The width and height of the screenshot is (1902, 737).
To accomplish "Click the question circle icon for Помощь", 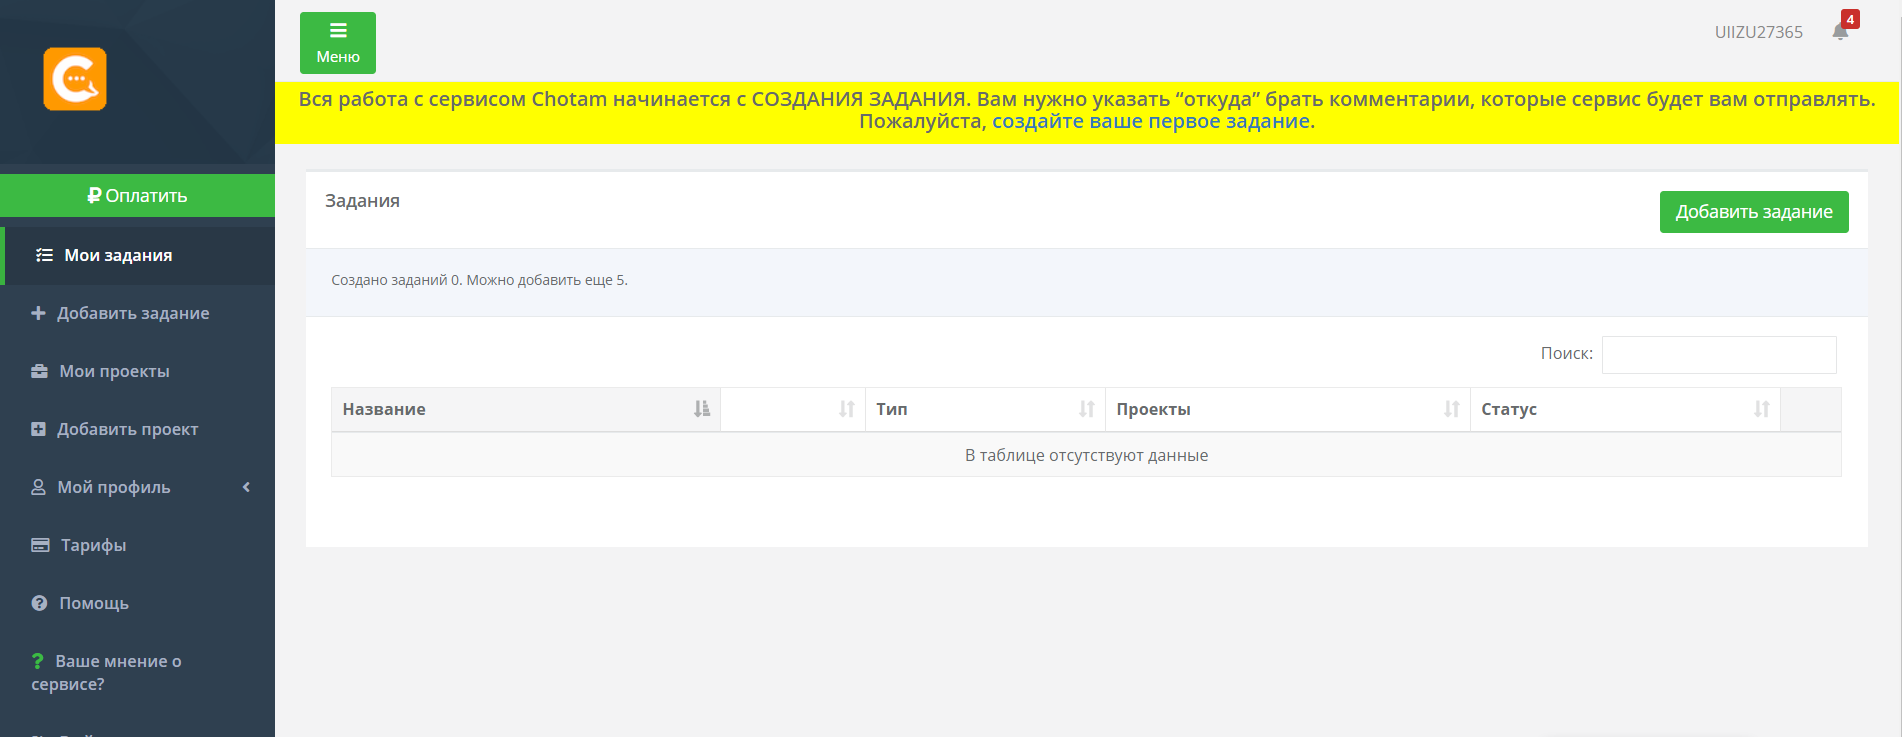I will [x=40, y=604].
